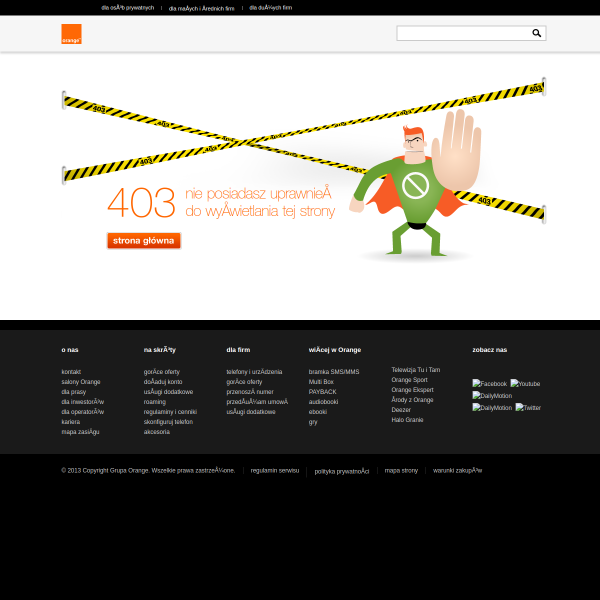600x600 pixels.
Task: Open the 'kariera' footer link
Action: click(71, 421)
